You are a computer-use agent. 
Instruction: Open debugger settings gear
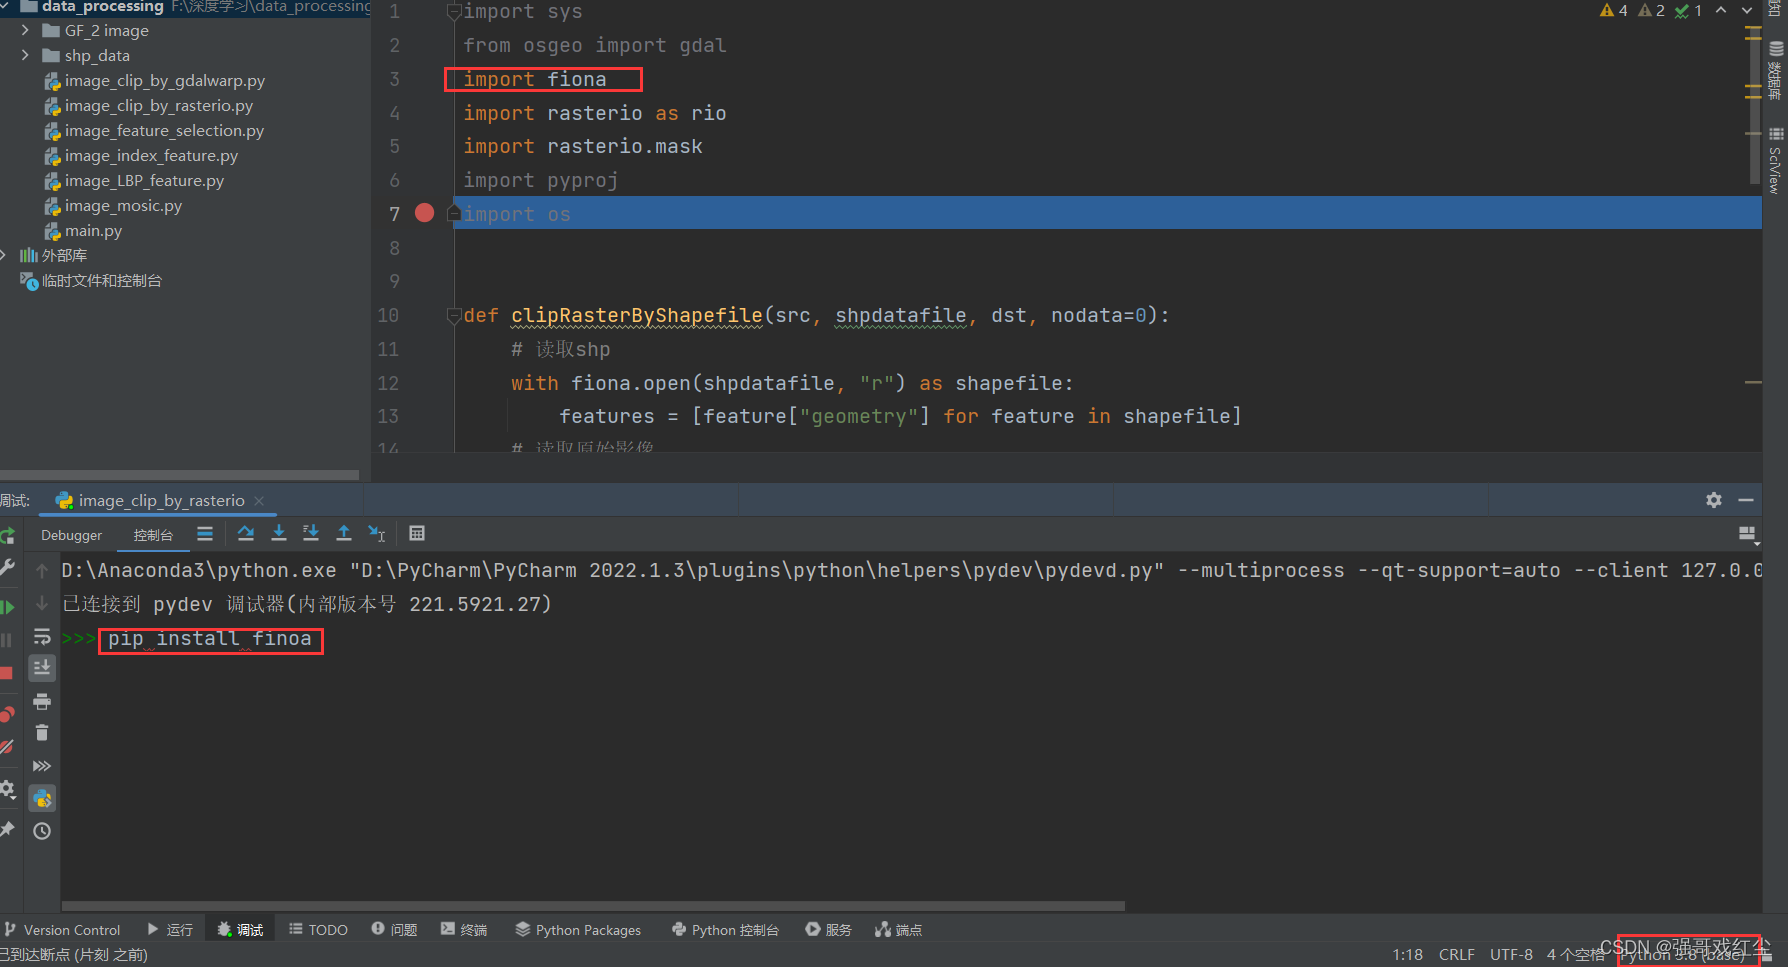[8, 789]
